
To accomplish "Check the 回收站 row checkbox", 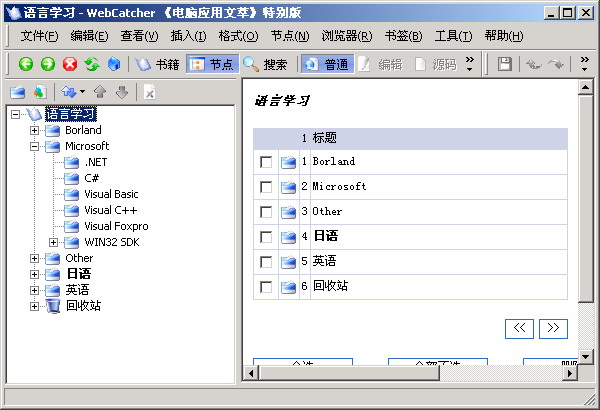I will coord(266,287).
